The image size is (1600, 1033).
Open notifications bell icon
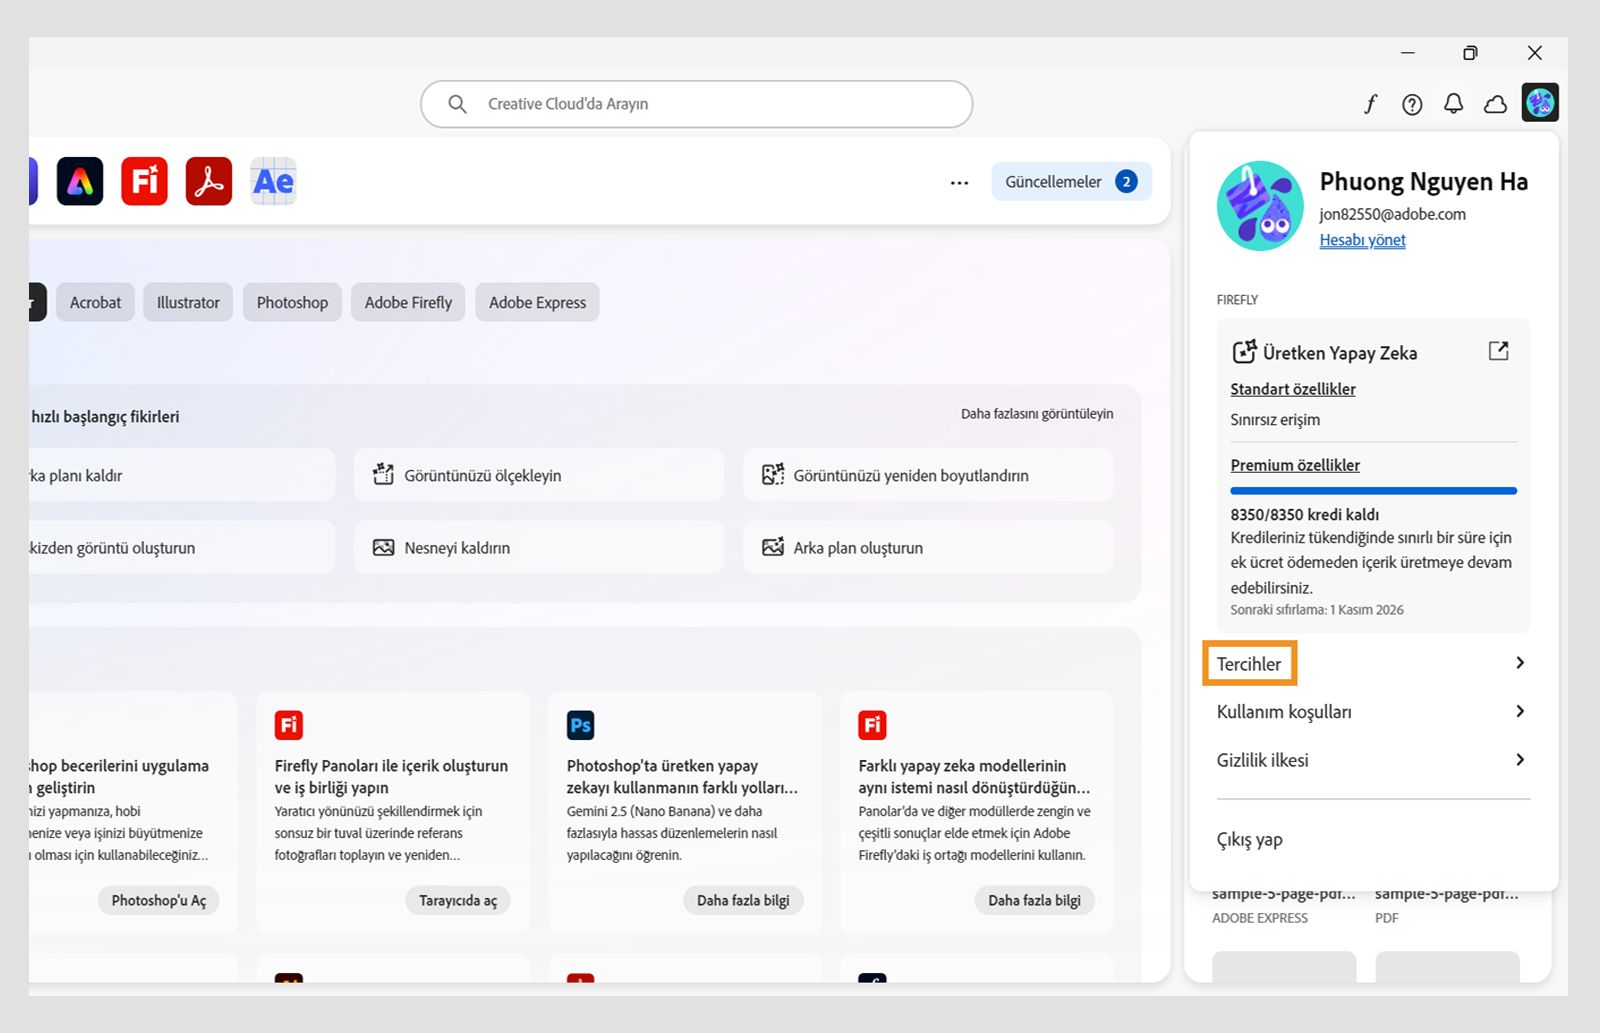point(1454,104)
